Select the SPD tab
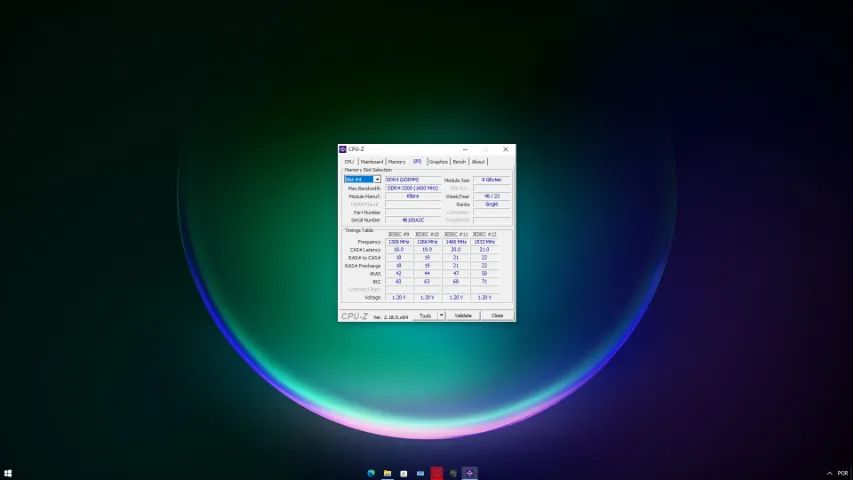The image size is (853, 480). pyautogui.click(x=417, y=161)
